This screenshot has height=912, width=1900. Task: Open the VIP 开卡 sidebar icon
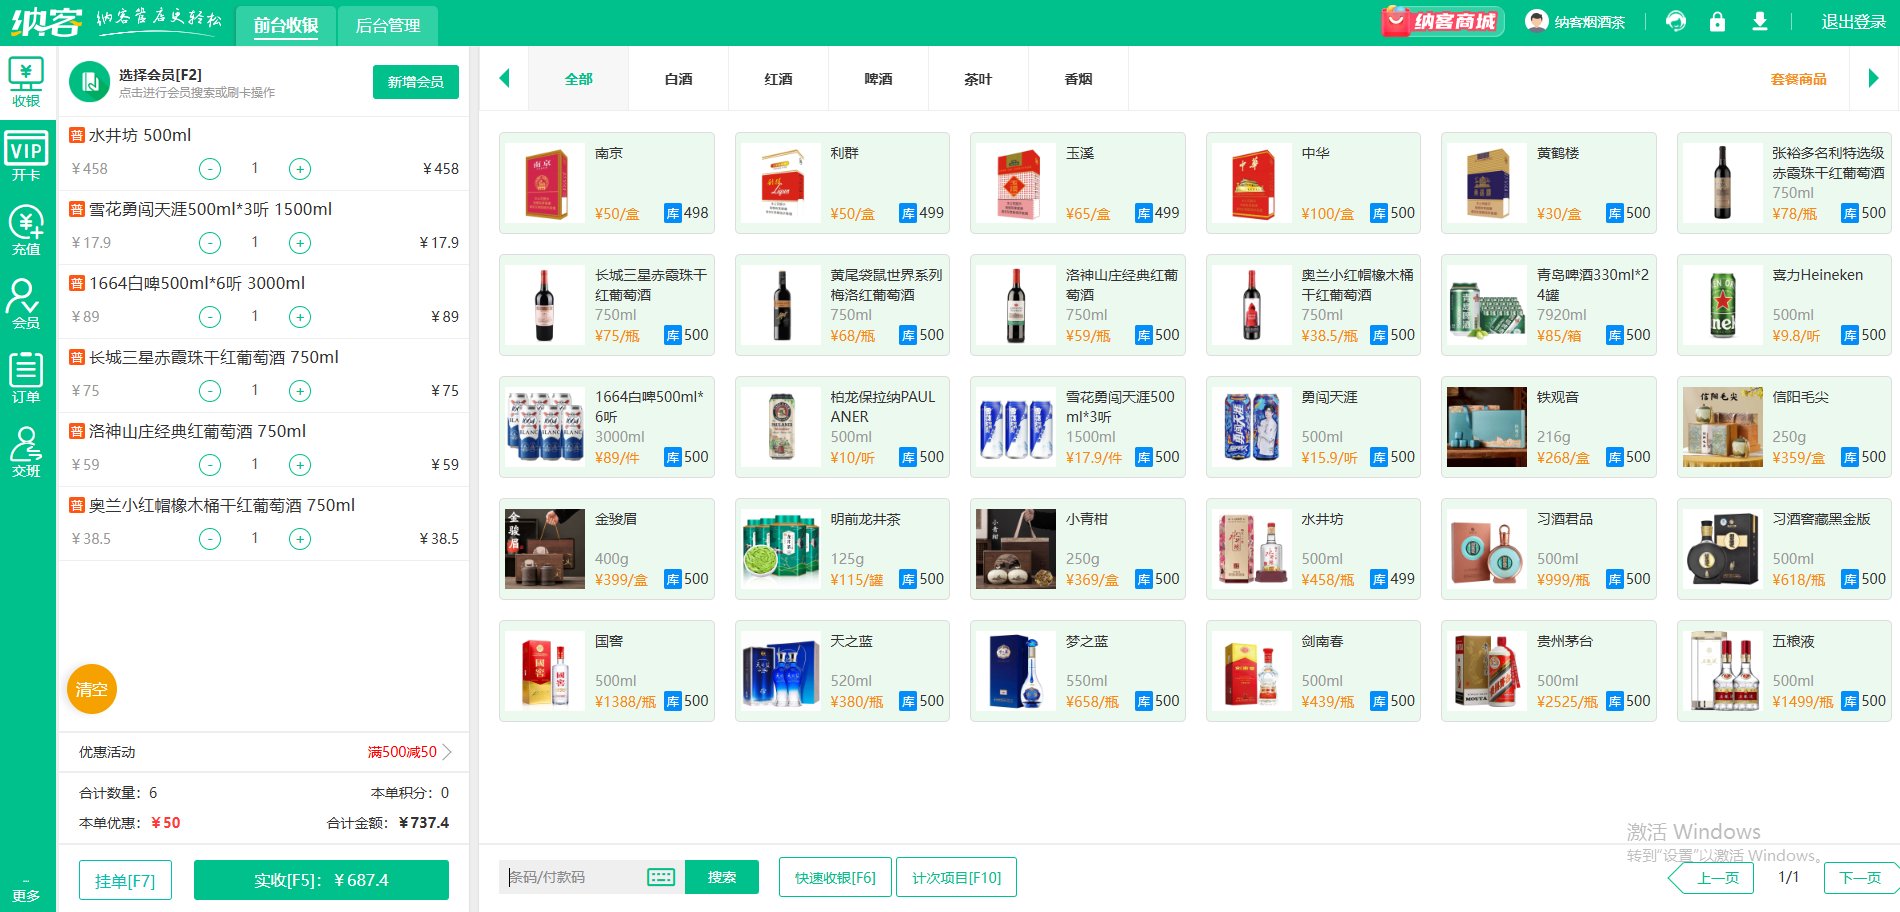(26, 157)
